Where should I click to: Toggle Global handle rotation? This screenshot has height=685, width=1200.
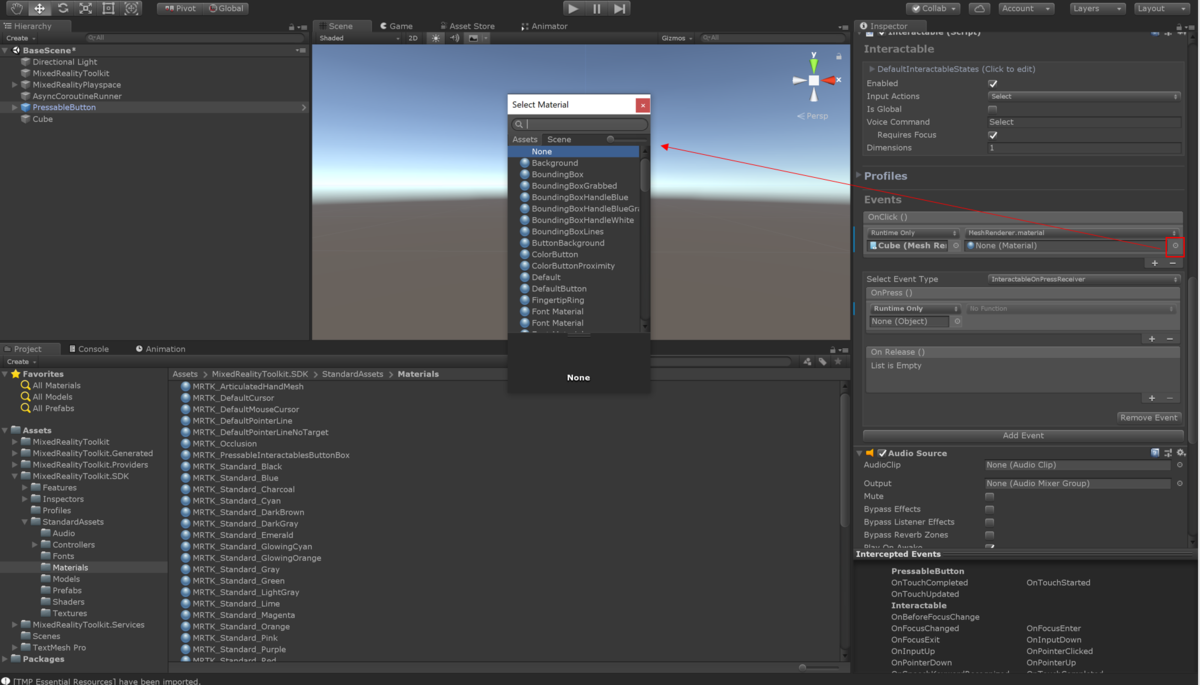226,8
